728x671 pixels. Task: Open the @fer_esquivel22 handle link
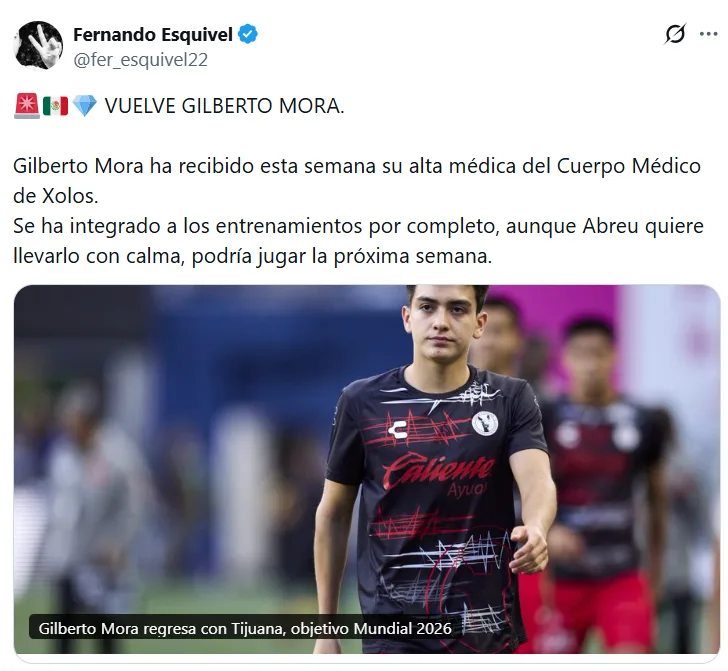click(x=141, y=60)
